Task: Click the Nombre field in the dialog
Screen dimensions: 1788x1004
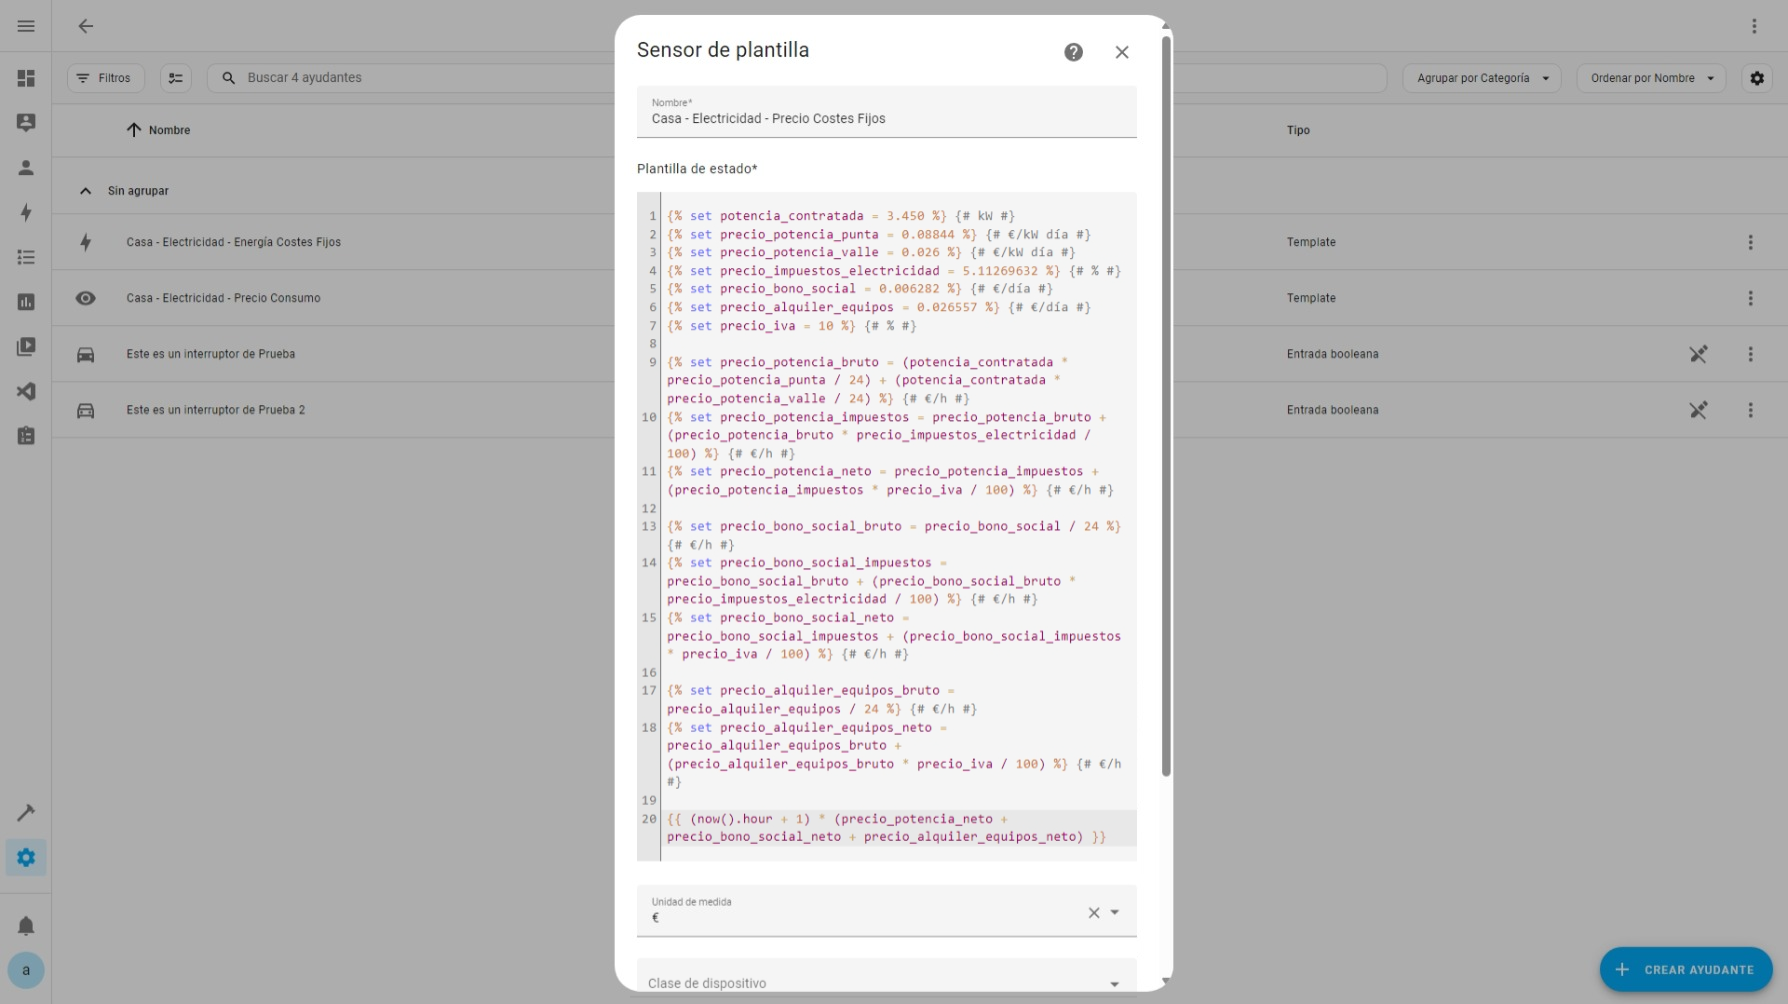Action: click(x=886, y=118)
